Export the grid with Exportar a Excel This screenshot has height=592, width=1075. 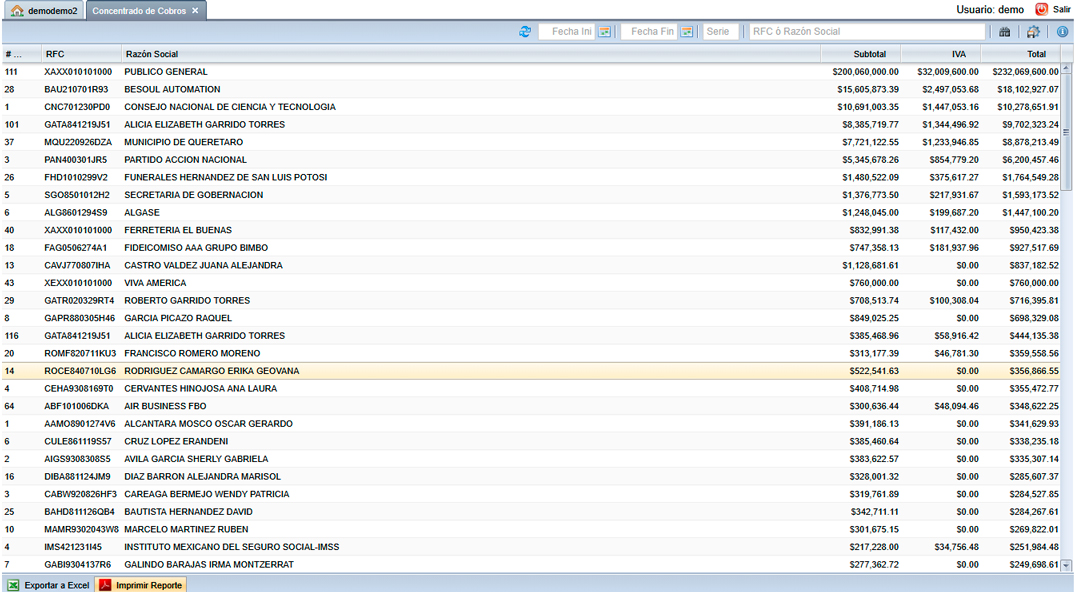[x=48, y=585]
